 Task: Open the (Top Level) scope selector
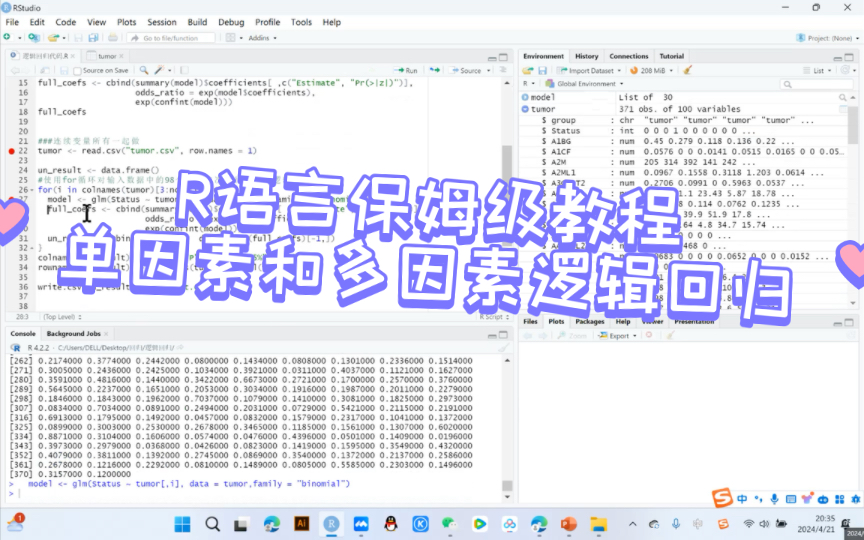click(x=62, y=317)
